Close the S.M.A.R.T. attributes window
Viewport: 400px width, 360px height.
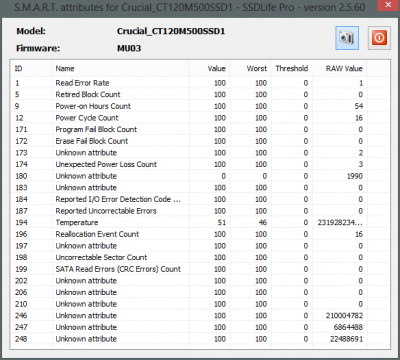tap(388, 5)
